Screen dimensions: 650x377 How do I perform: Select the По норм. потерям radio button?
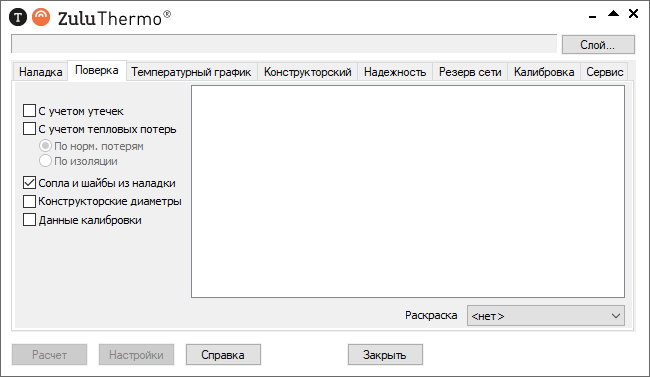pos(45,146)
